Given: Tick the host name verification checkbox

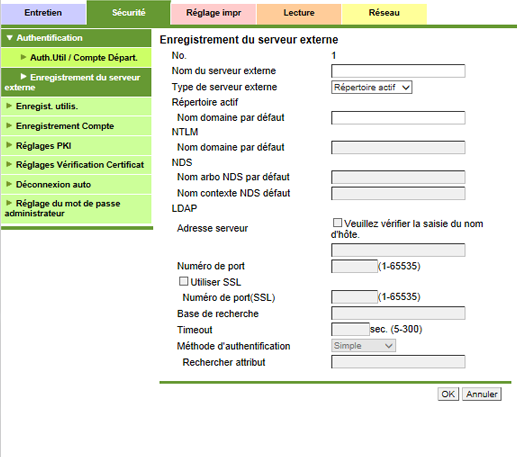Looking at the screenshot, I should (x=337, y=223).
